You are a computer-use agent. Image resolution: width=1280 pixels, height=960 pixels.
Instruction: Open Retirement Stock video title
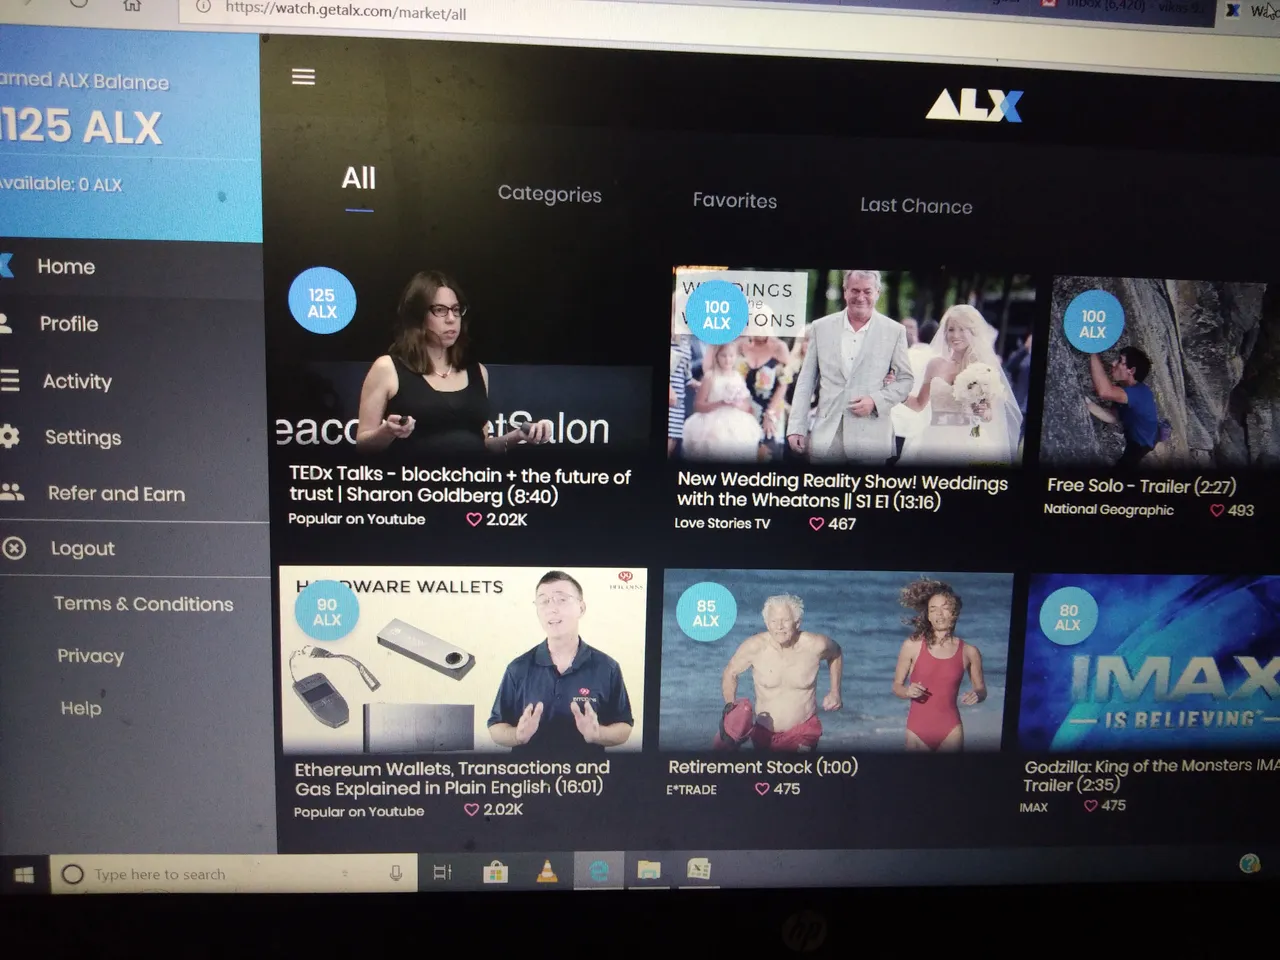coord(763,767)
